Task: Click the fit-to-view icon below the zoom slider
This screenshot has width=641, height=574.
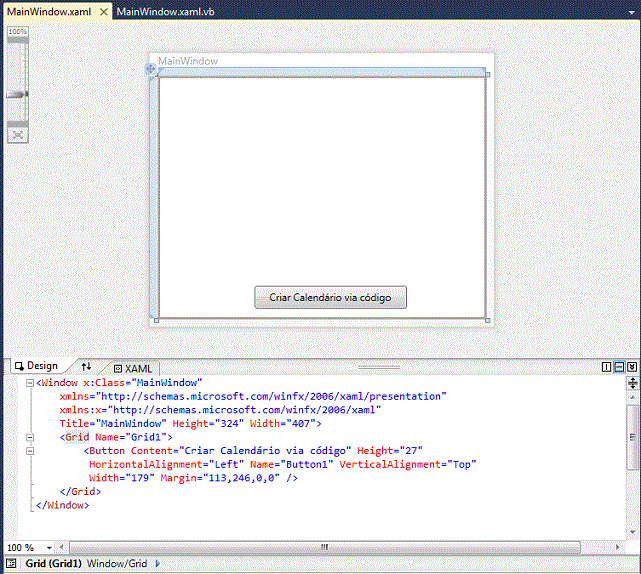Action: 18,135
